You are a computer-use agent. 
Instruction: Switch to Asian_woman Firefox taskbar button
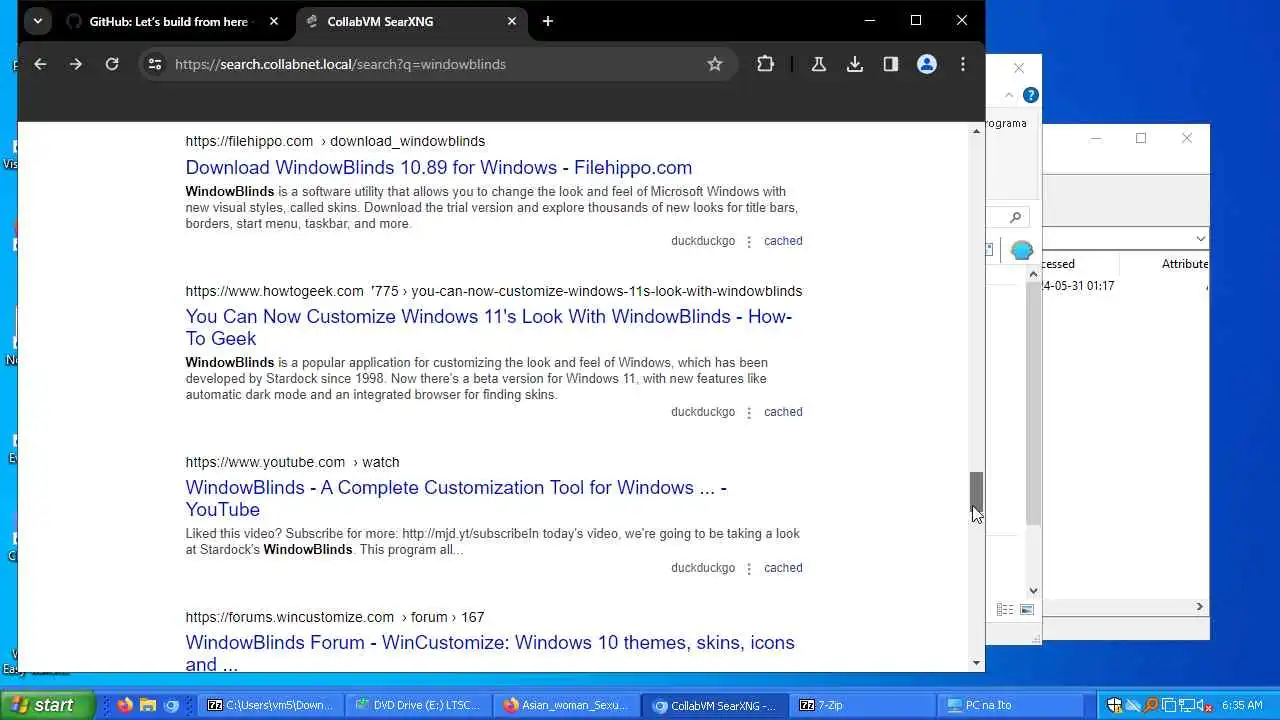pyautogui.click(x=567, y=705)
